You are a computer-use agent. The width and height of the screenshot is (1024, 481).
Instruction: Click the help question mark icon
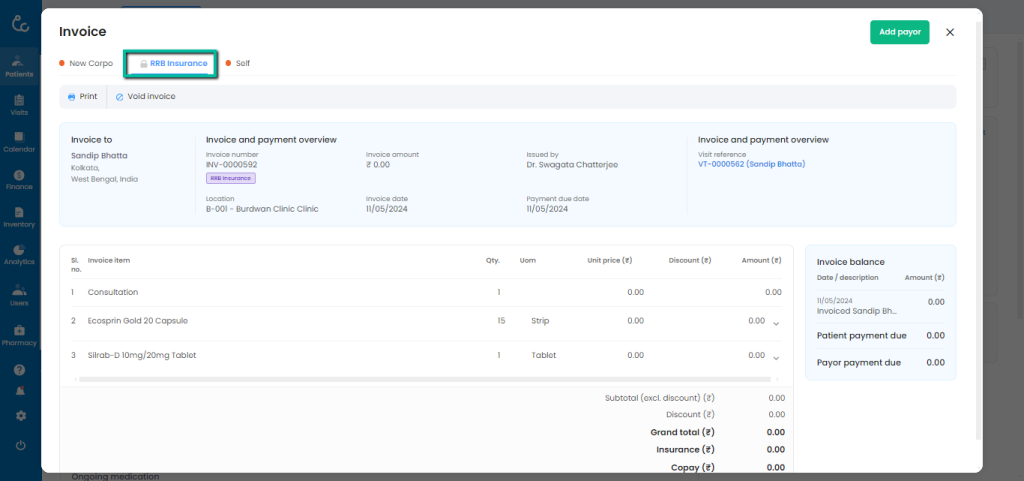(20, 370)
